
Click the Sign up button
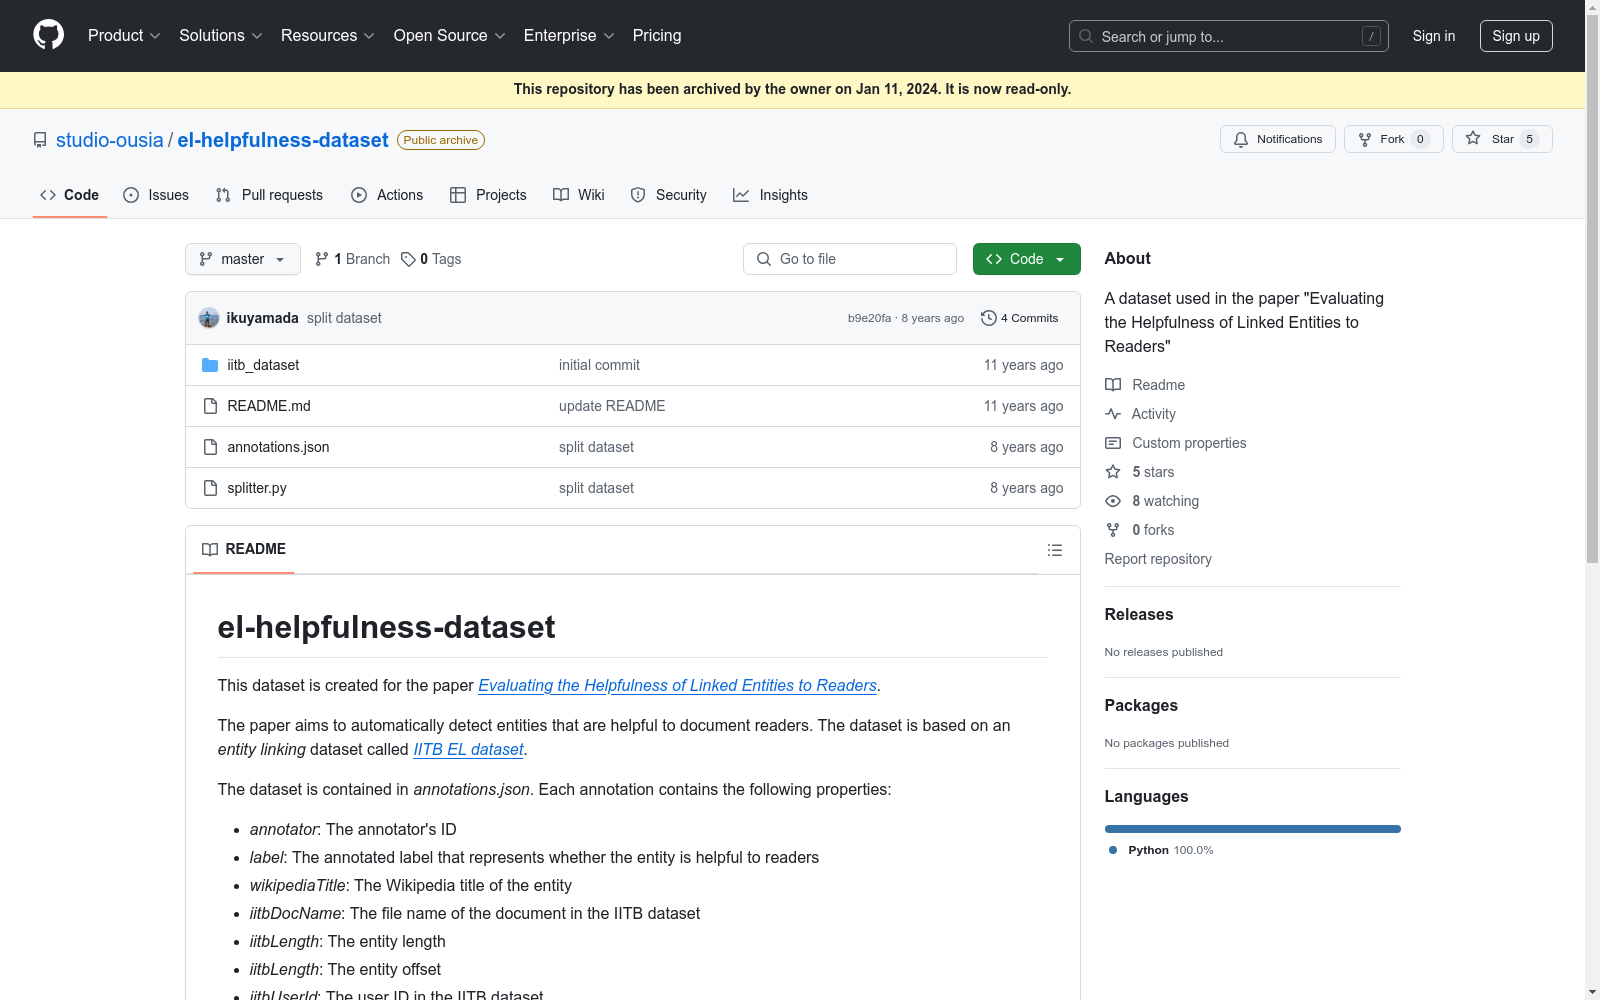point(1516,36)
